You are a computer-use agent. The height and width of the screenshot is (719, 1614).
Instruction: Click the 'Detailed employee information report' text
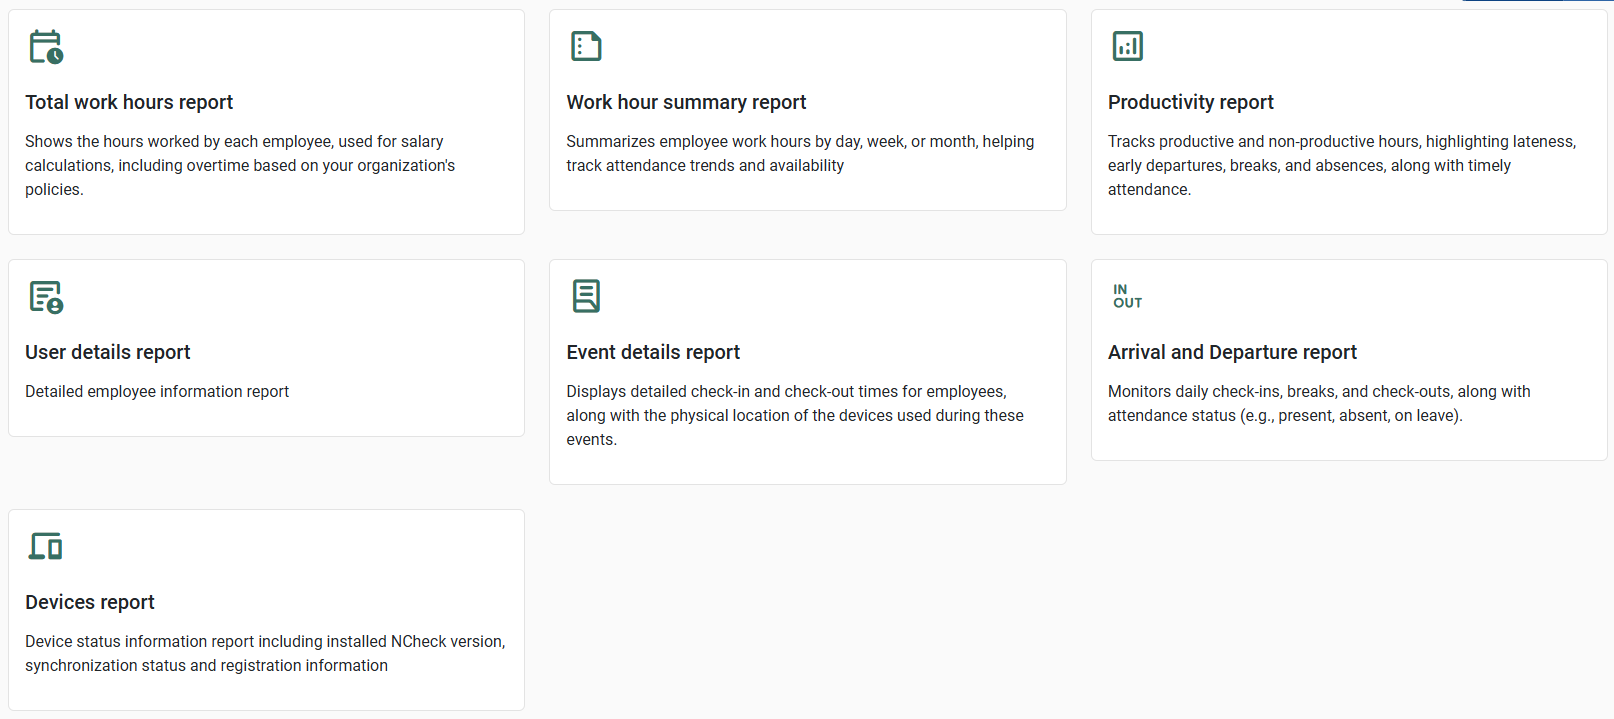point(157,392)
